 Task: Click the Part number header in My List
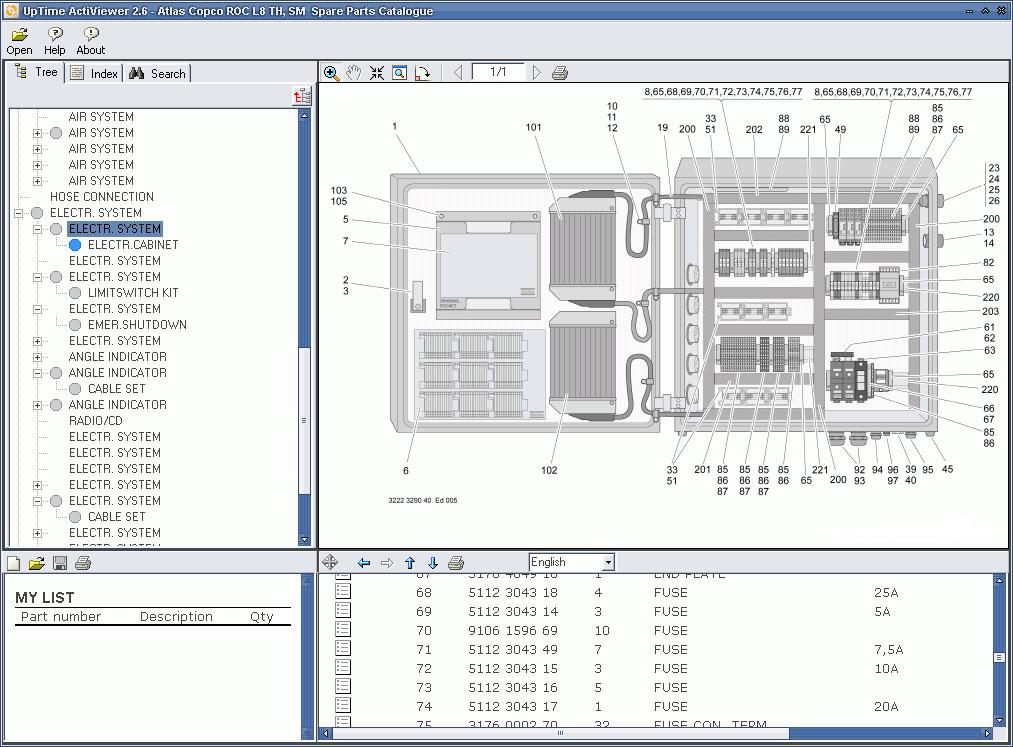pos(61,616)
